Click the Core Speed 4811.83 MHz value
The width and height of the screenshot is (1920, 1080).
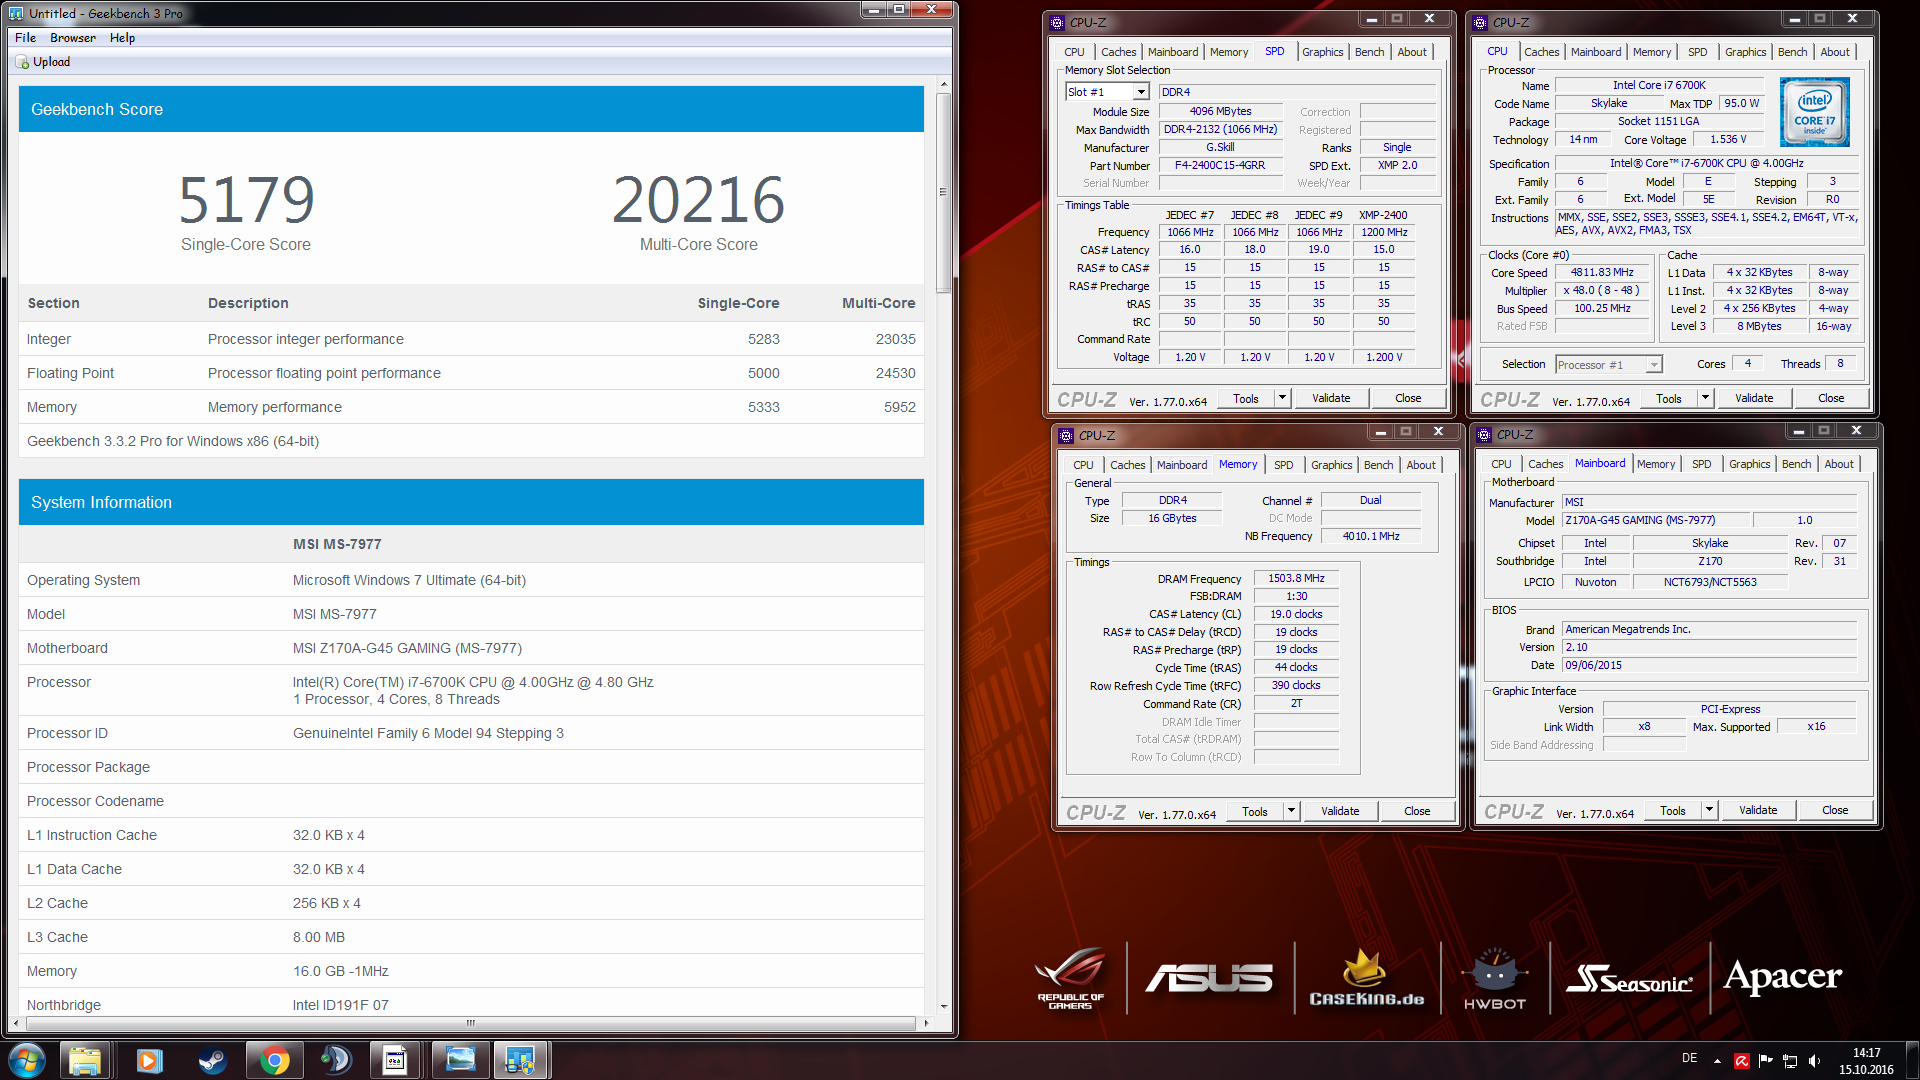coord(1602,273)
